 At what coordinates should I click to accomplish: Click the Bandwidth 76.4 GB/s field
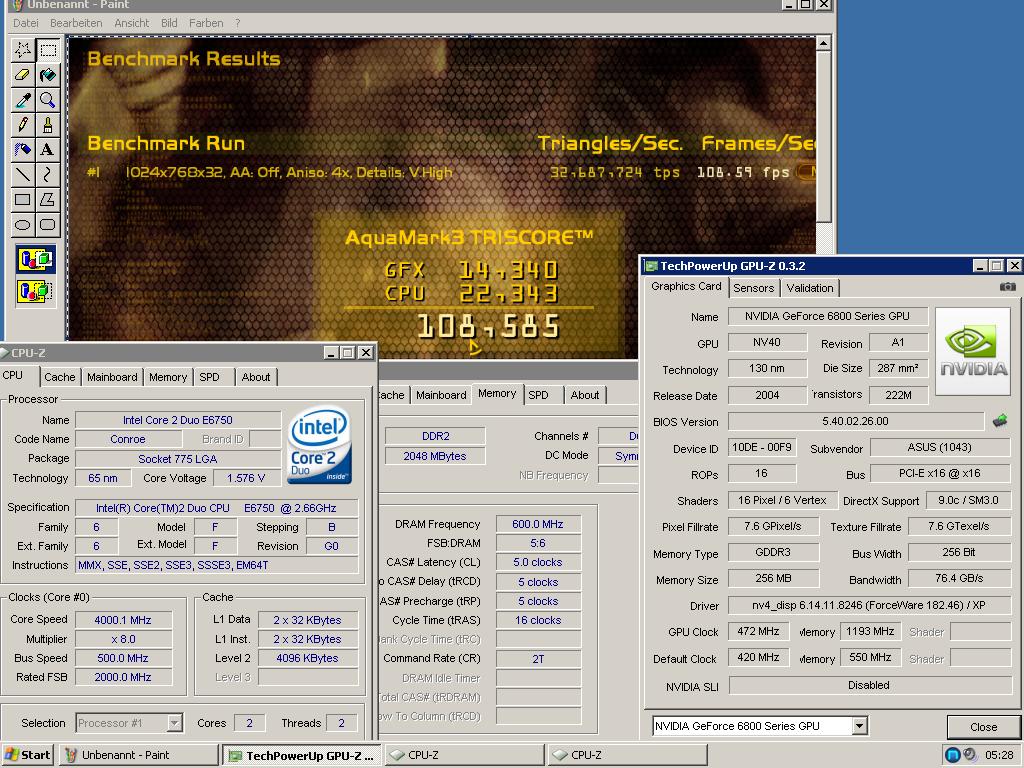pyautogui.click(x=959, y=578)
